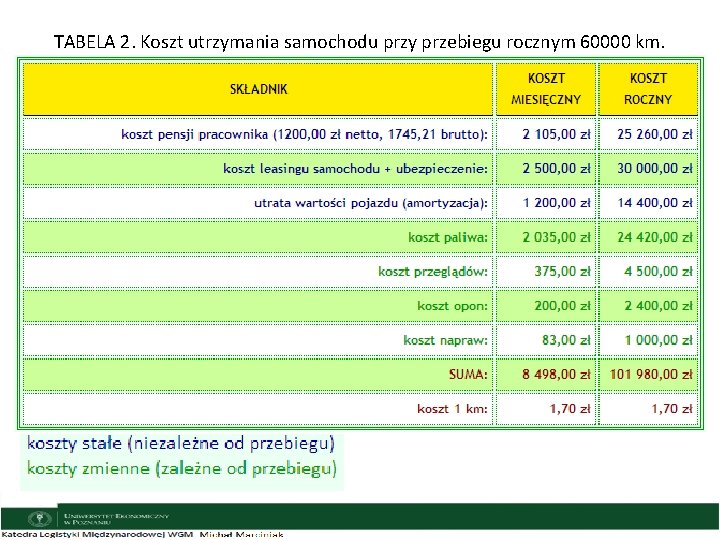Click 'utrata wartości pojazdu (amortyzacja)' label
720x540 pixels.
pyautogui.click(x=371, y=203)
